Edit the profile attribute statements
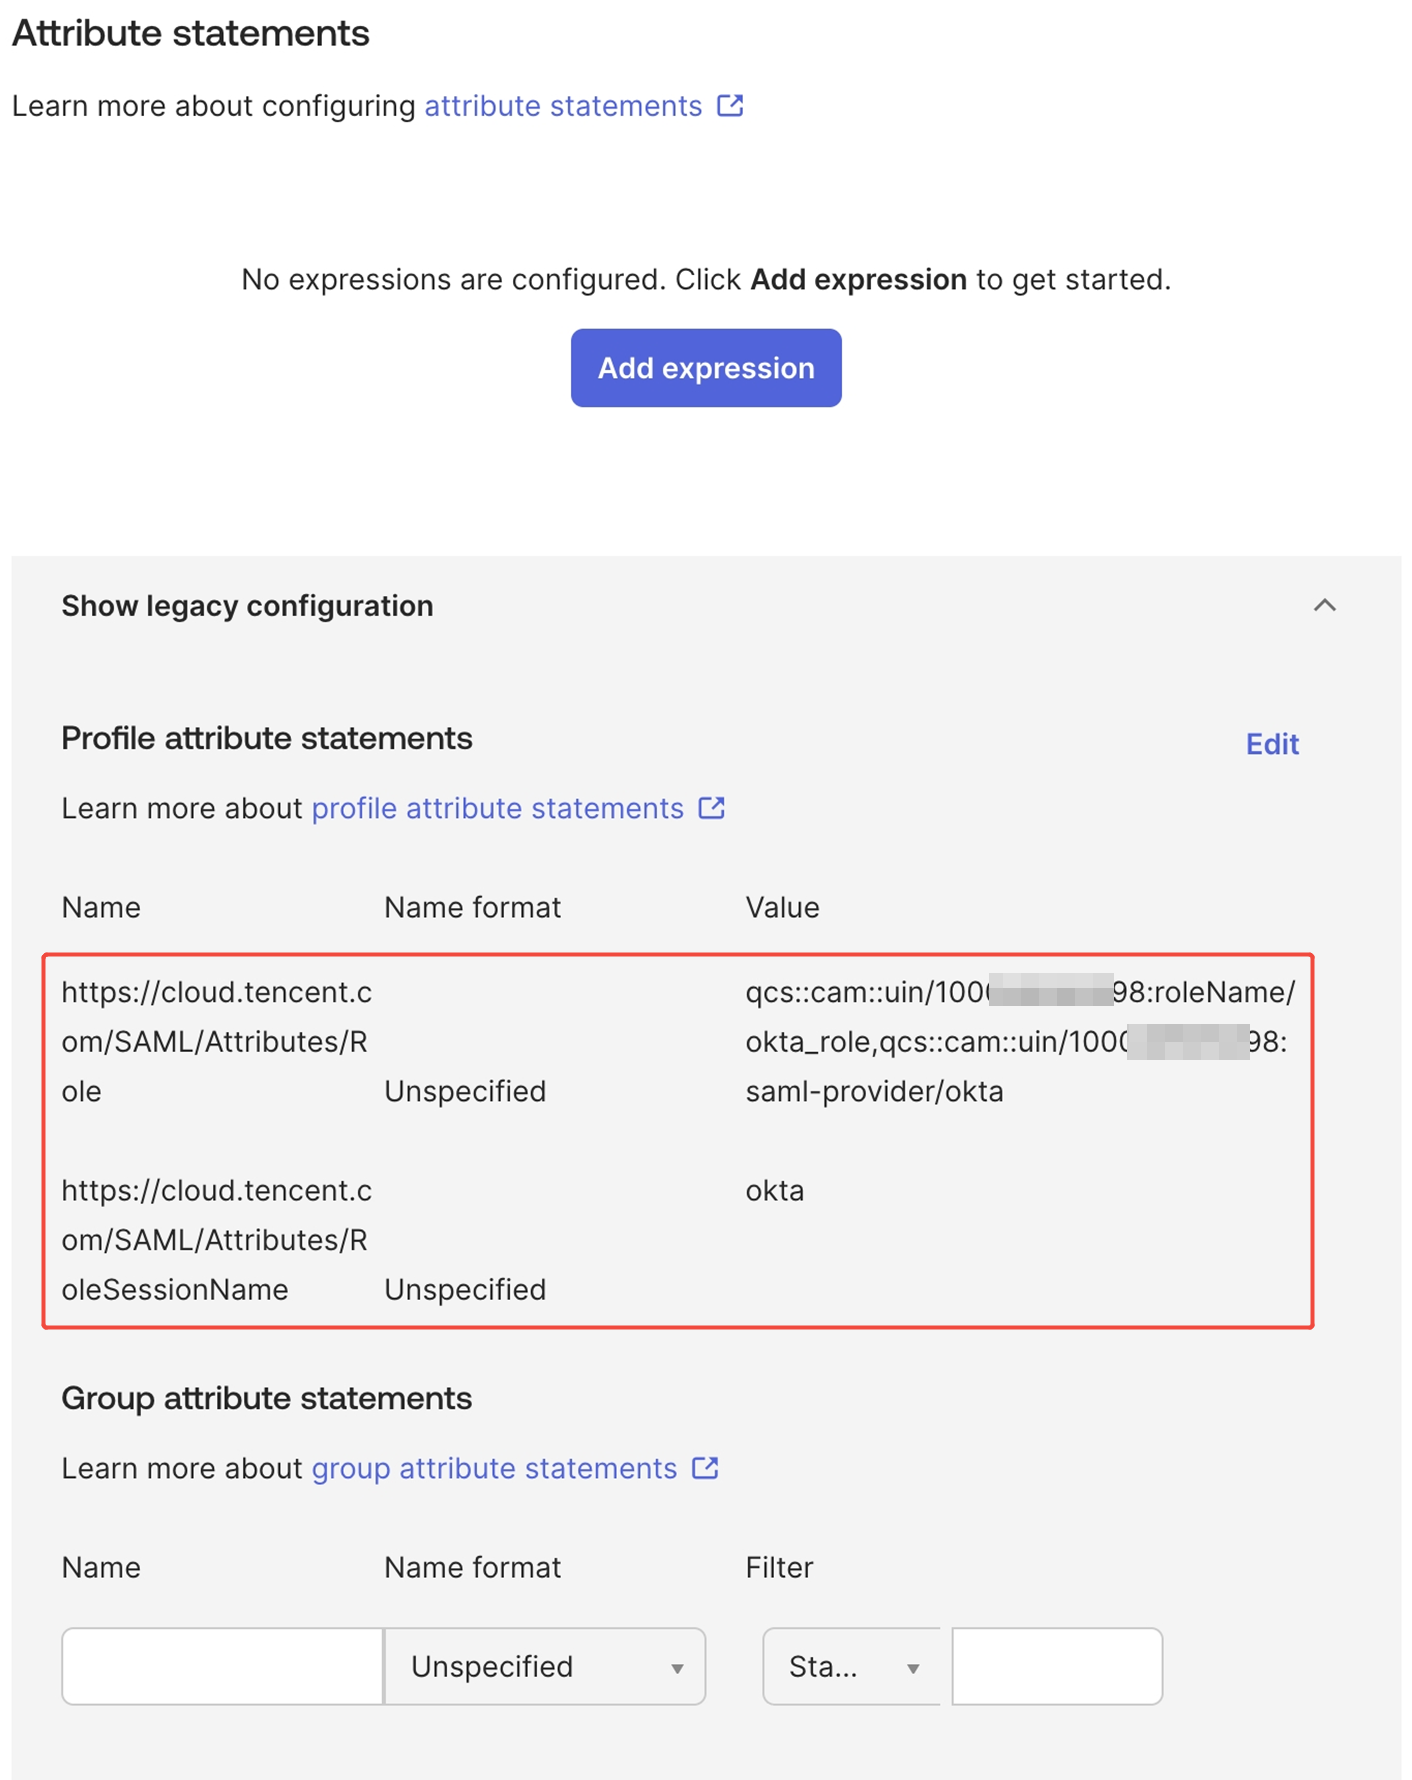 coord(1272,744)
